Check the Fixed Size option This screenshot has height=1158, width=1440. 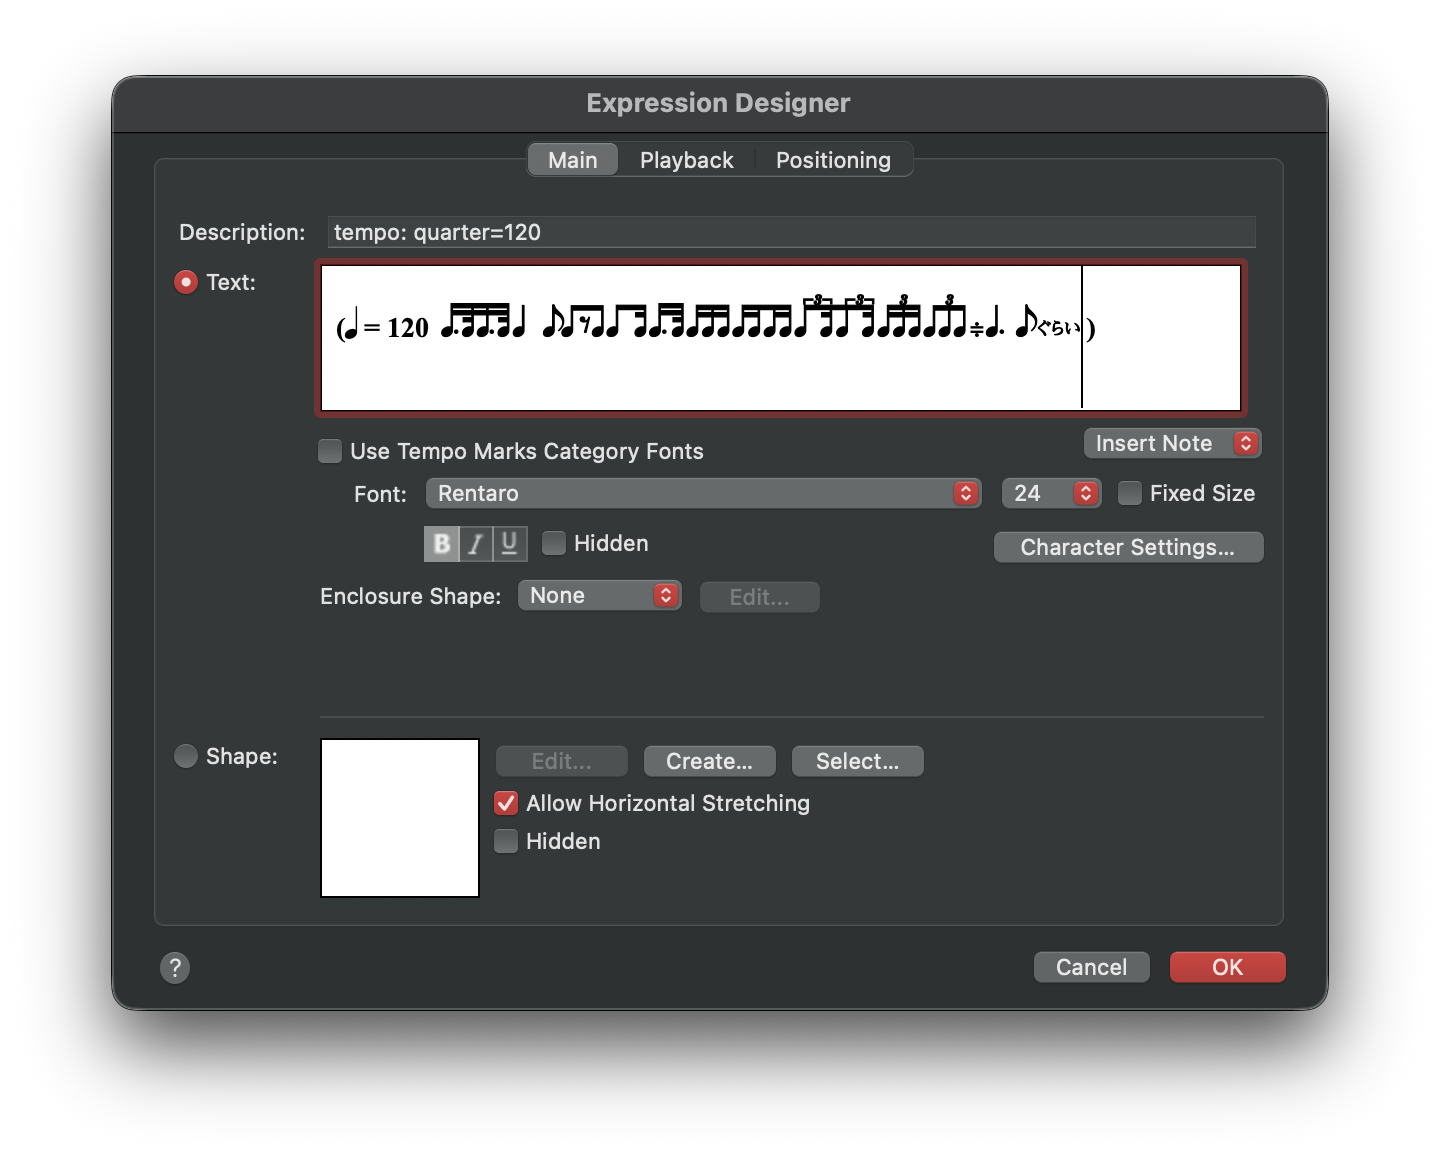pos(1130,494)
